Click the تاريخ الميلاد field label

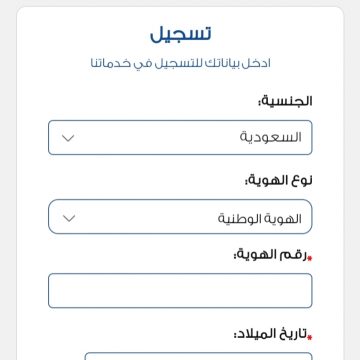(x=269, y=334)
